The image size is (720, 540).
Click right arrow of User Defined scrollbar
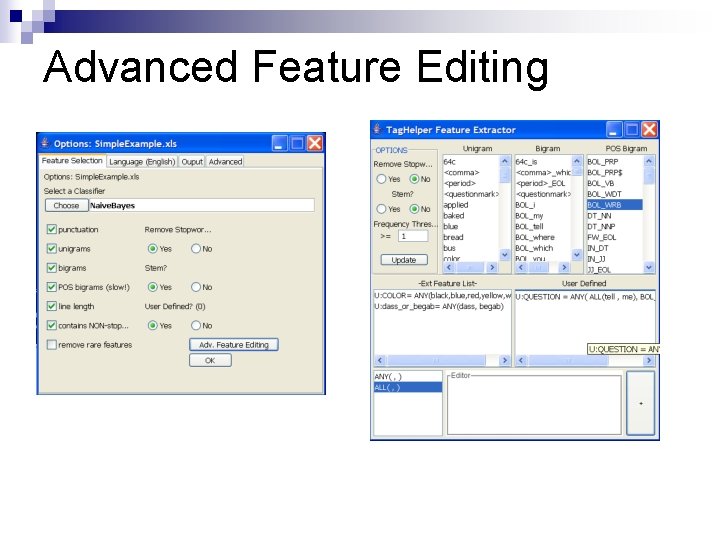[649, 360]
